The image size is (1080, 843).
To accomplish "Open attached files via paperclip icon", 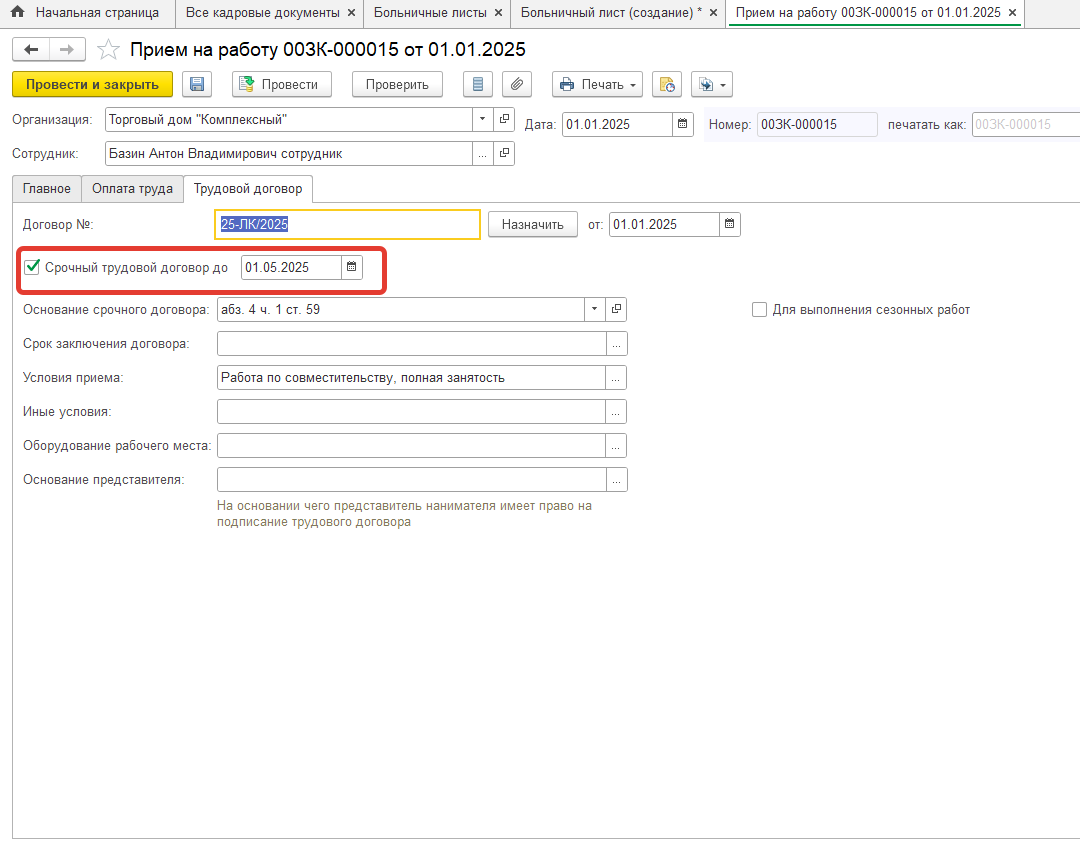I will [517, 85].
